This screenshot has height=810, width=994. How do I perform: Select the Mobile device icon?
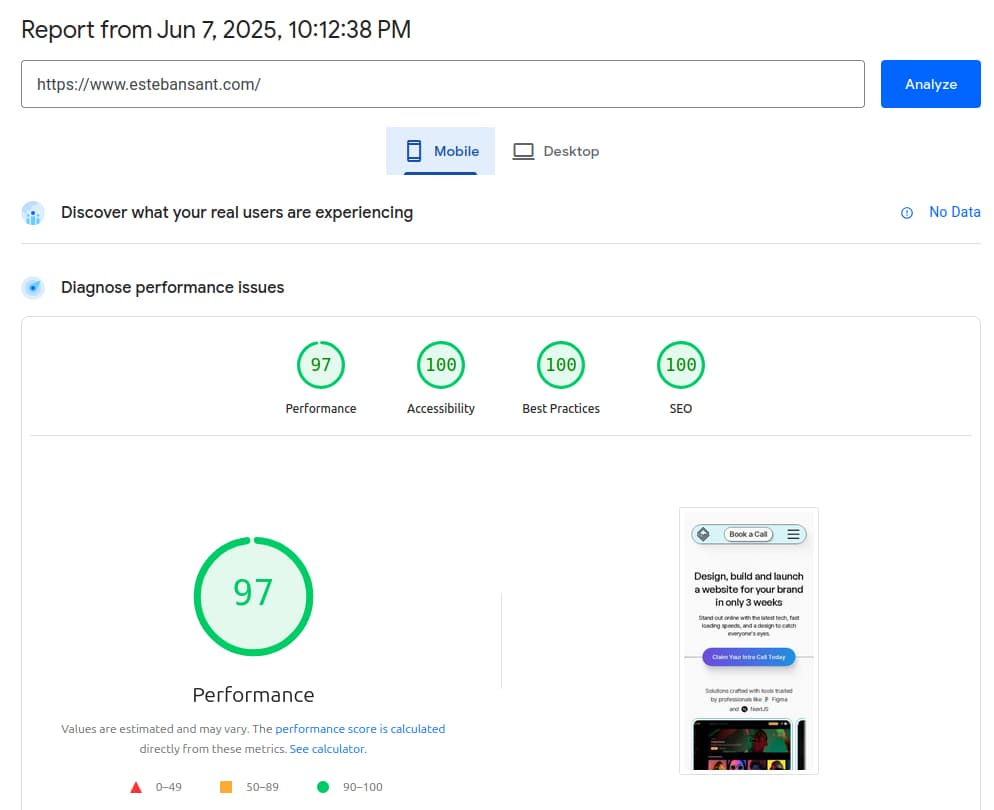[413, 150]
